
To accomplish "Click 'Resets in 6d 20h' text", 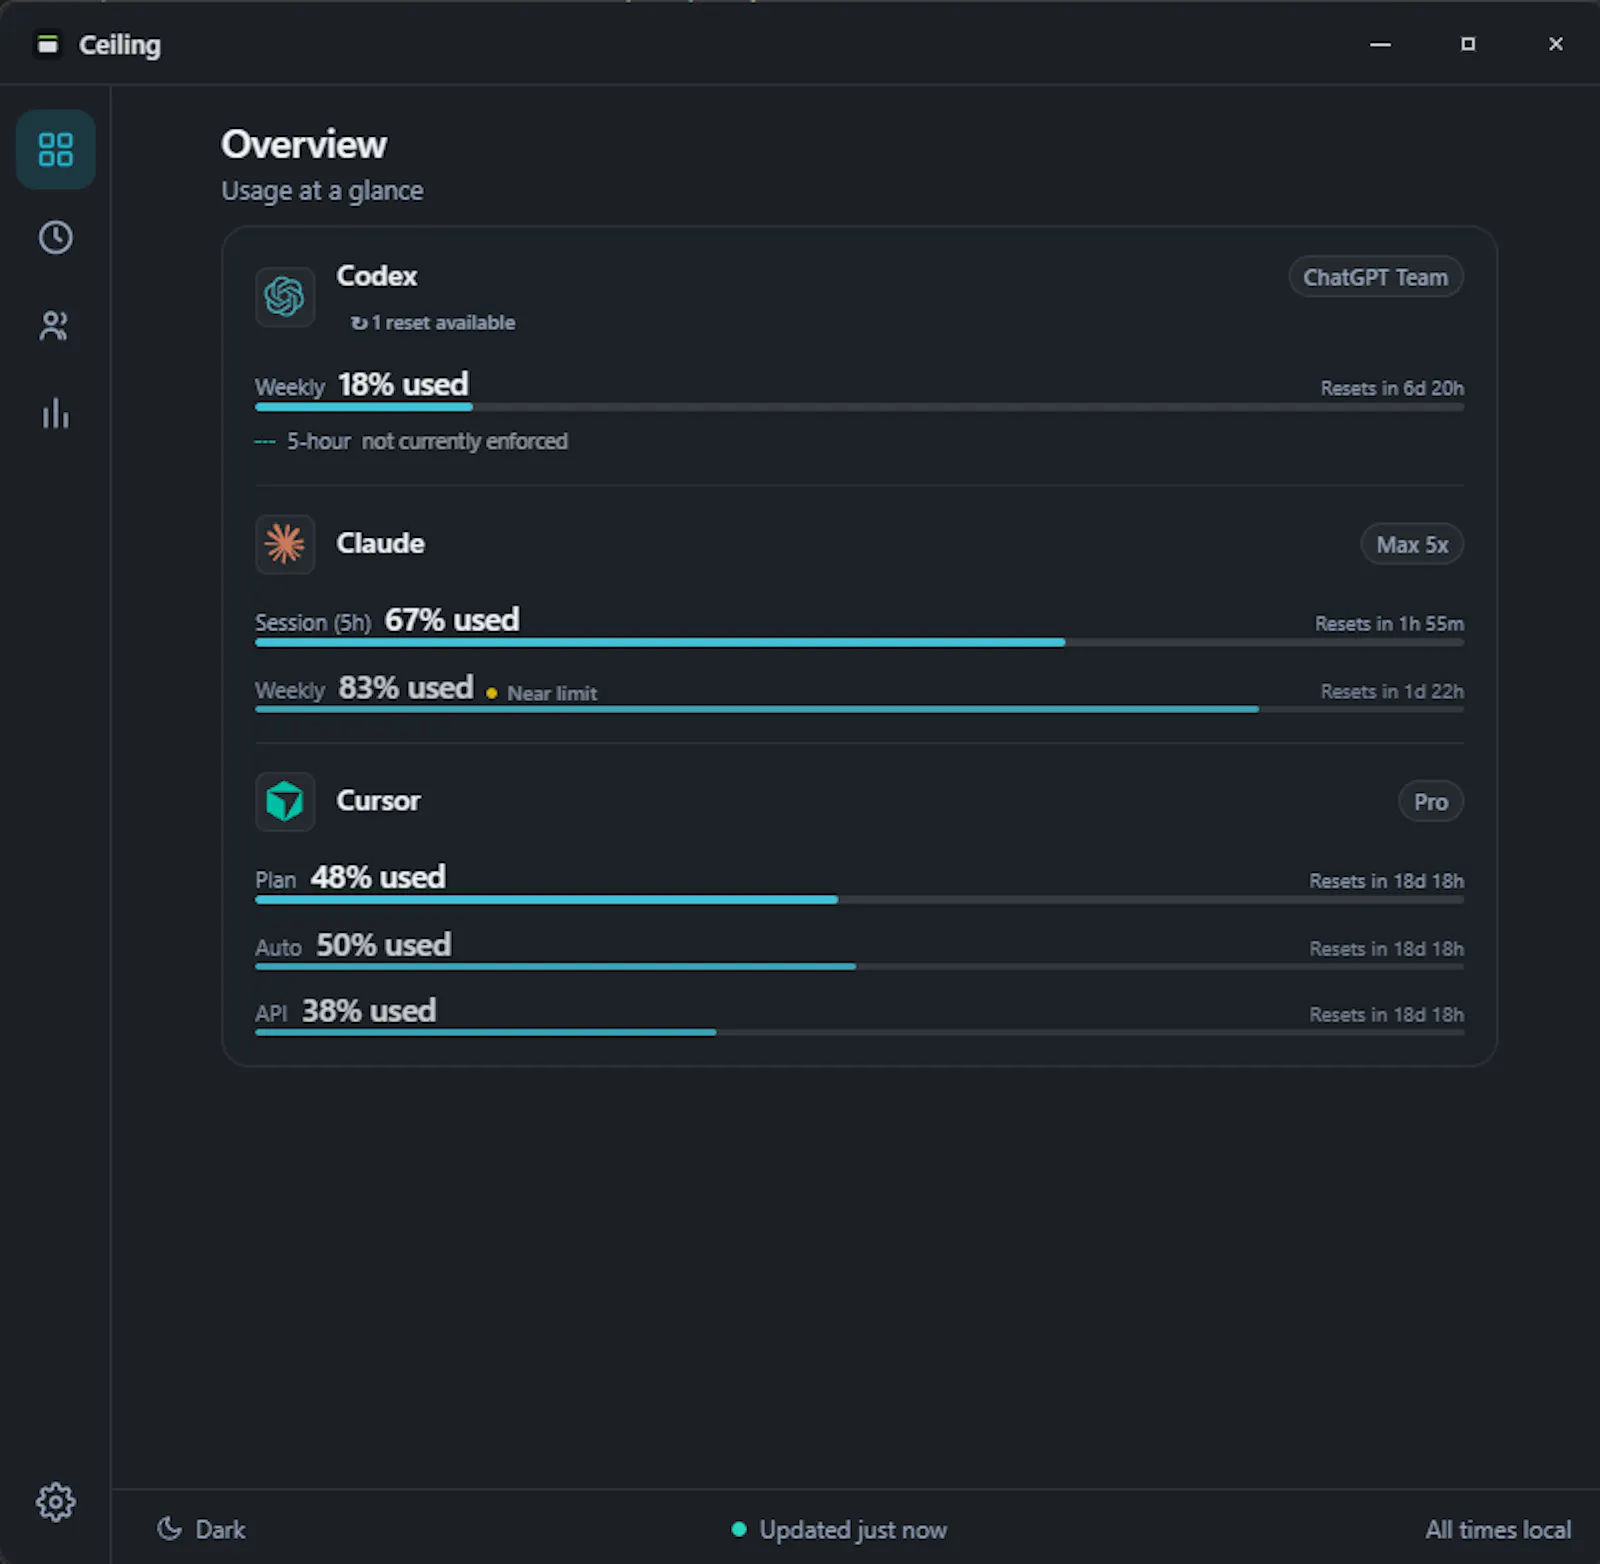I will (1392, 388).
